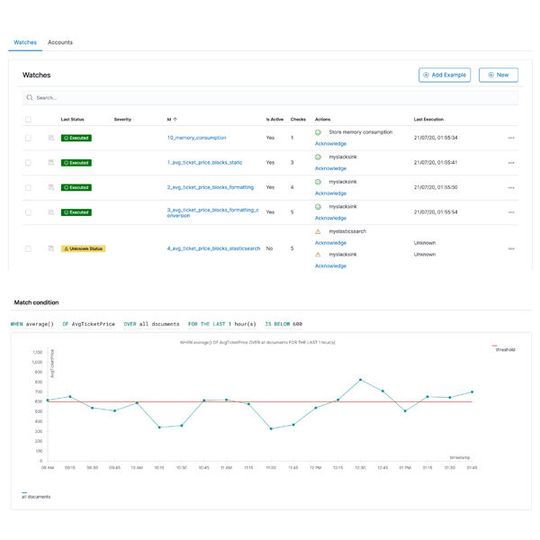Image resolution: width=540 pixels, height=540 pixels.
Task: Sort by the Severity column
Action: (x=123, y=119)
